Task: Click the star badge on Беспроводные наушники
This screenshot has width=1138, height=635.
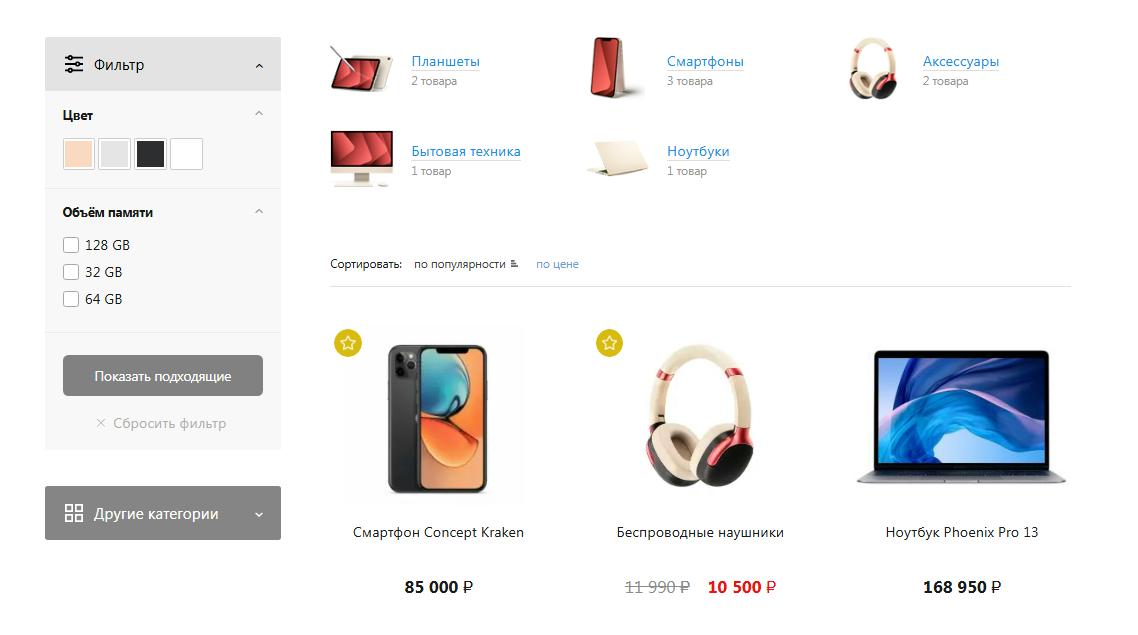Action: point(610,343)
